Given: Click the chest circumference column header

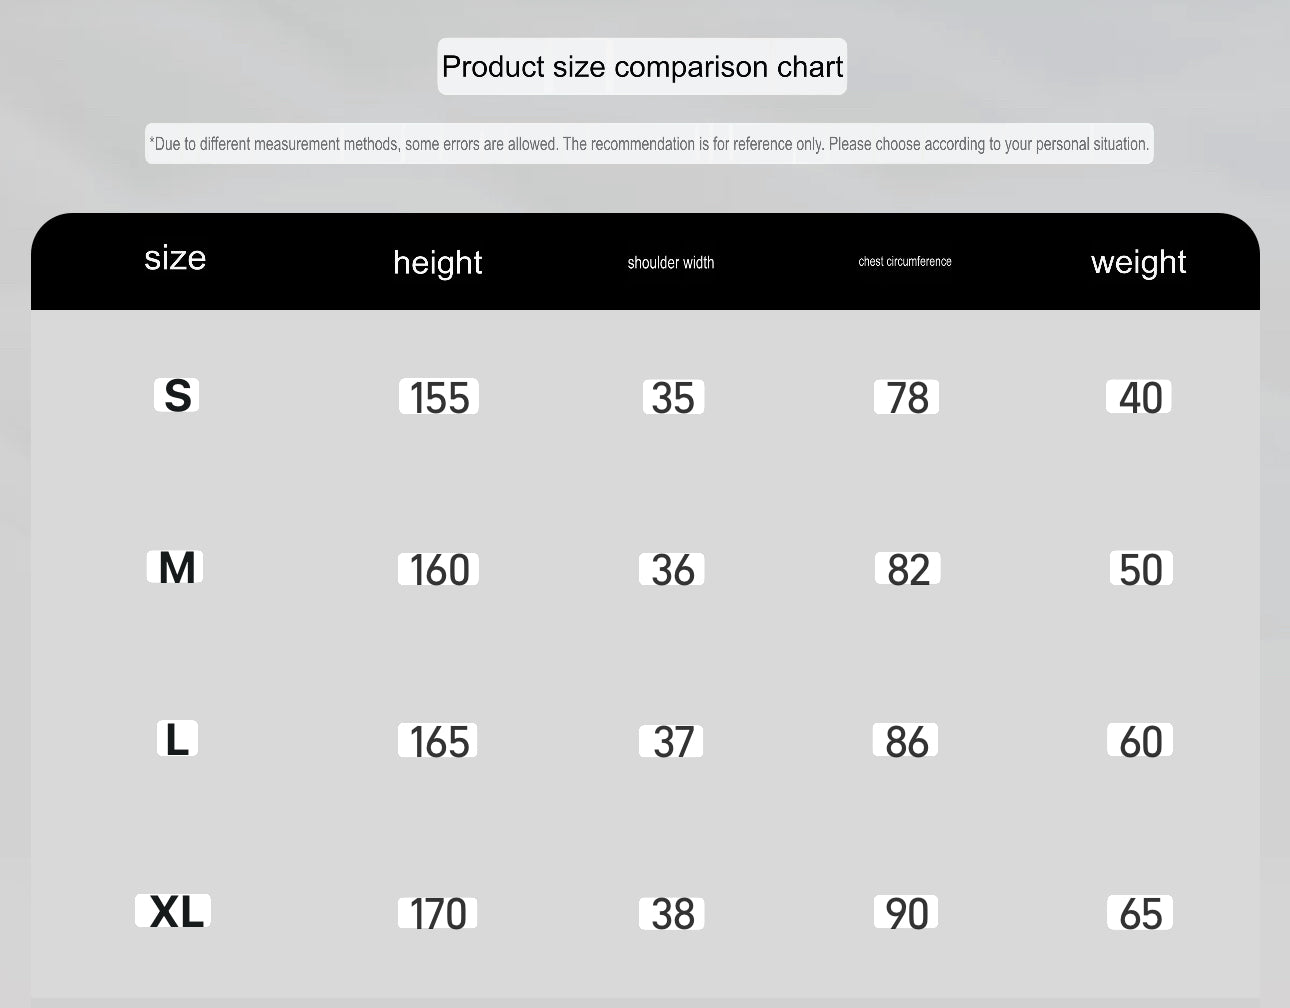Looking at the screenshot, I should (904, 261).
